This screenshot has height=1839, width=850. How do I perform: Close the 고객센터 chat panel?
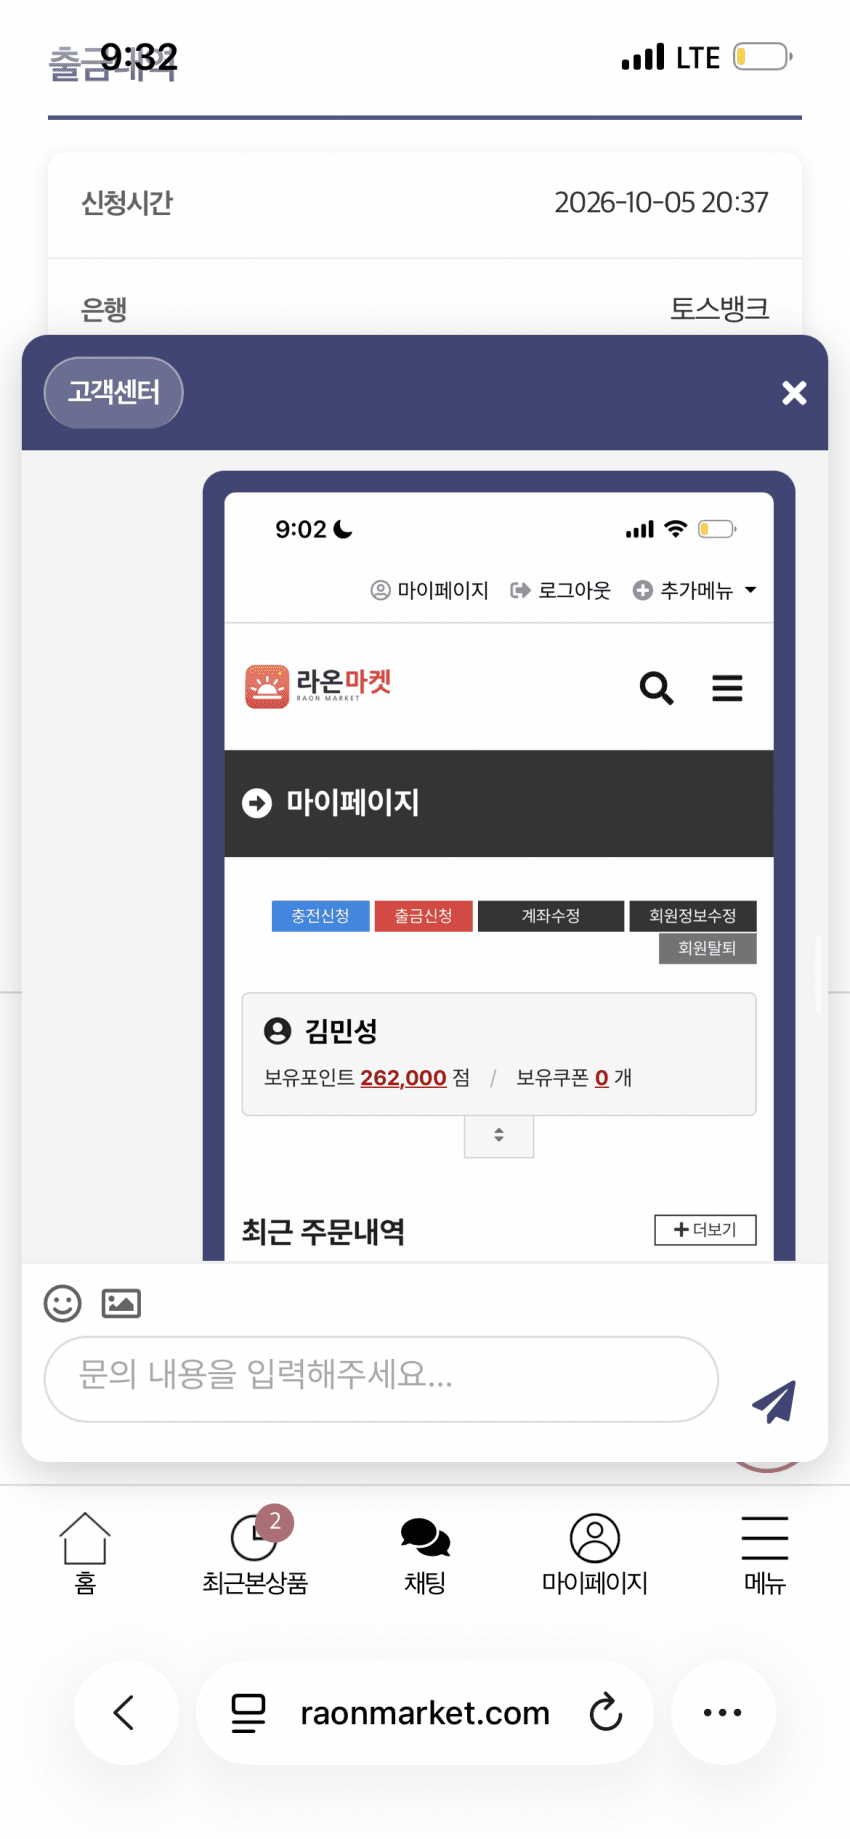(x=794, y=393)
